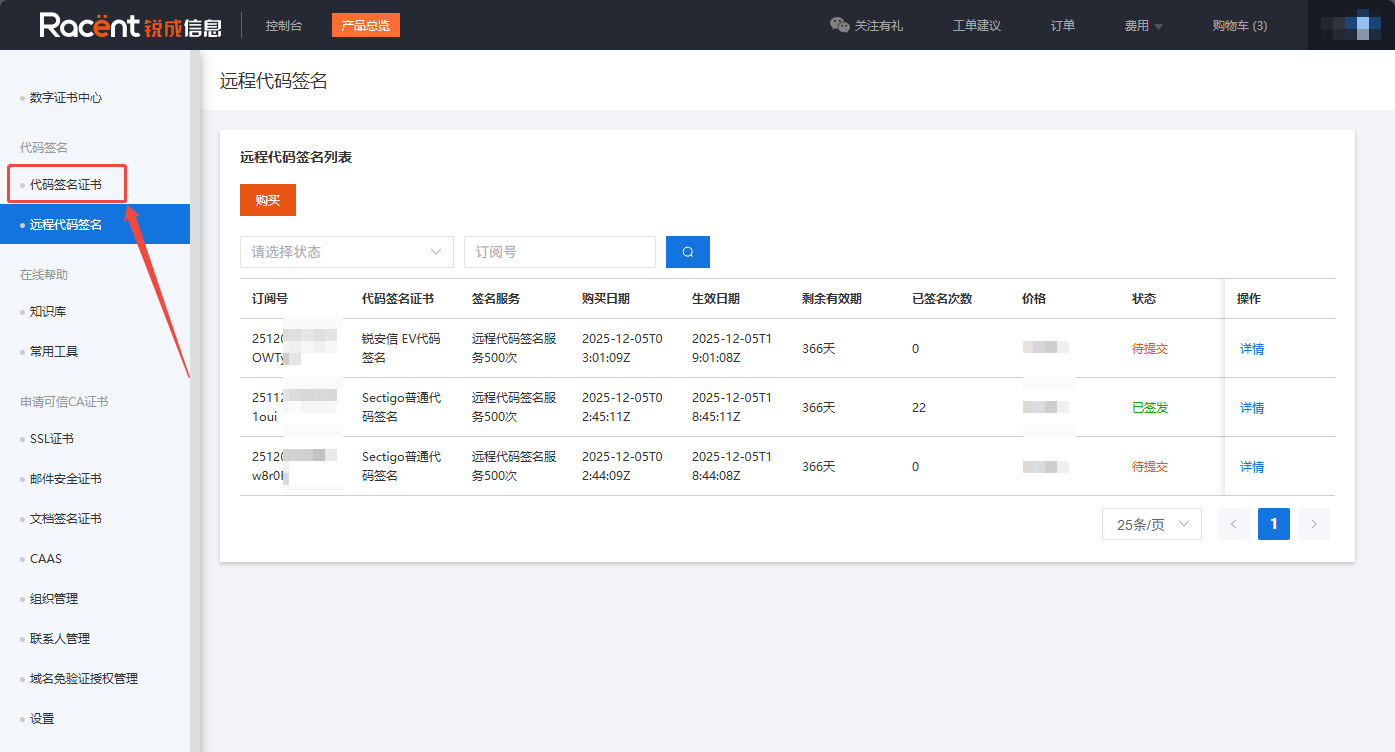This screenshot has height=752, width=1395.
Task: Click page number 1 button
Action: (1273, 524)
